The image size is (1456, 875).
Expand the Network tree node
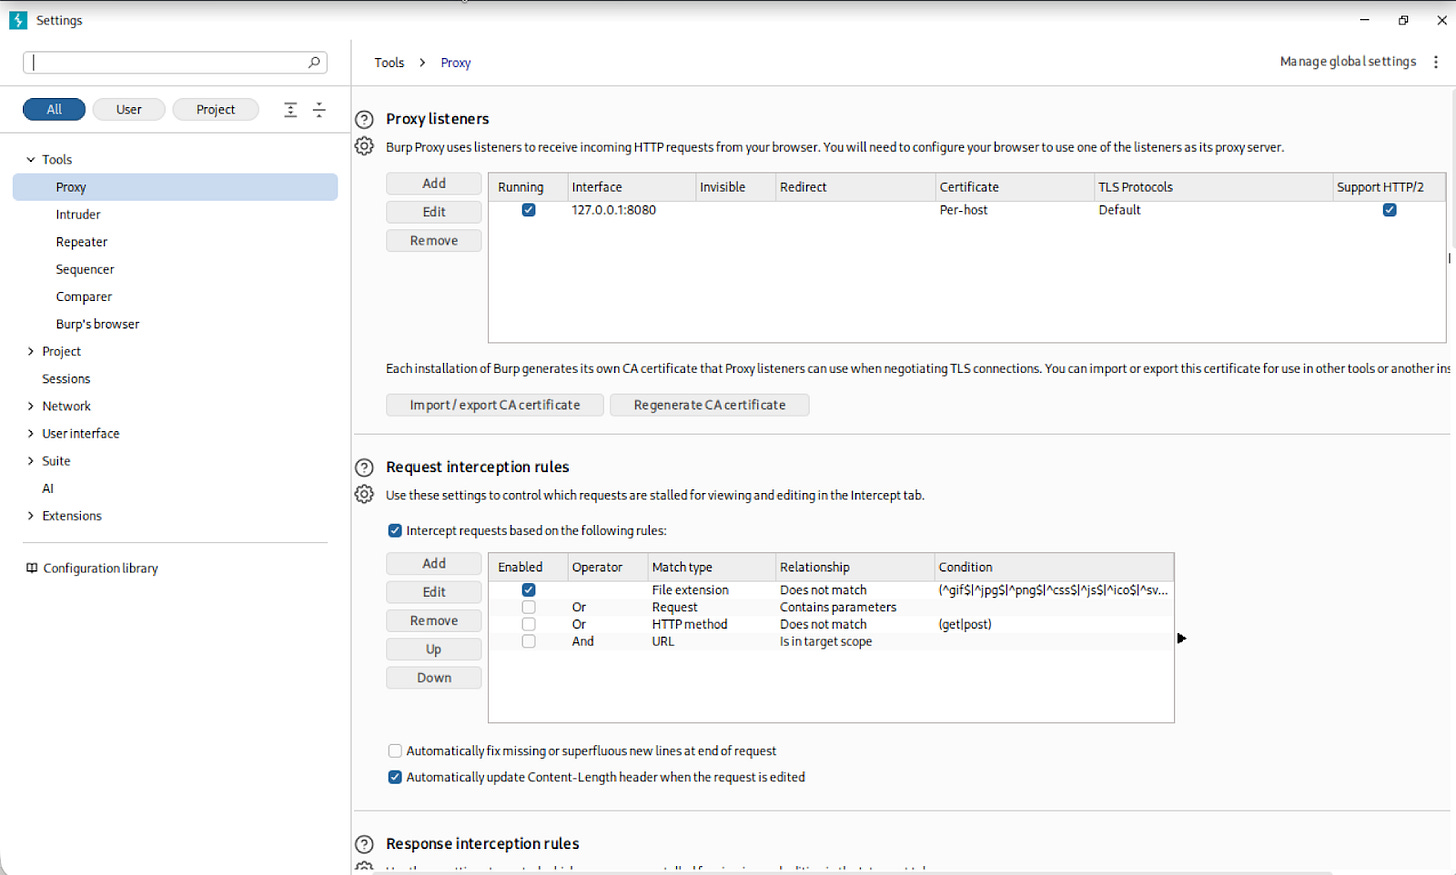[x=31, y=406]
